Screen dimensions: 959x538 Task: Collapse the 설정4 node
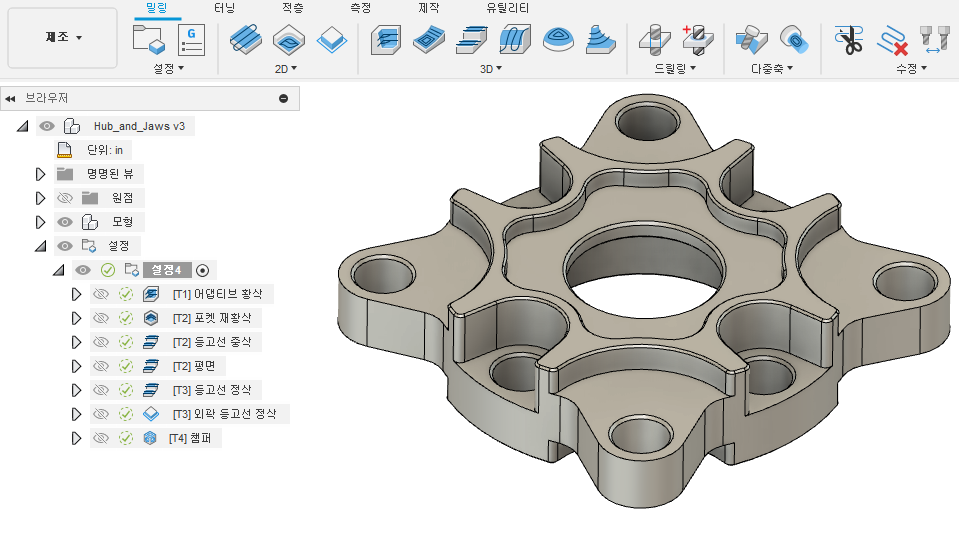(59, 270)
